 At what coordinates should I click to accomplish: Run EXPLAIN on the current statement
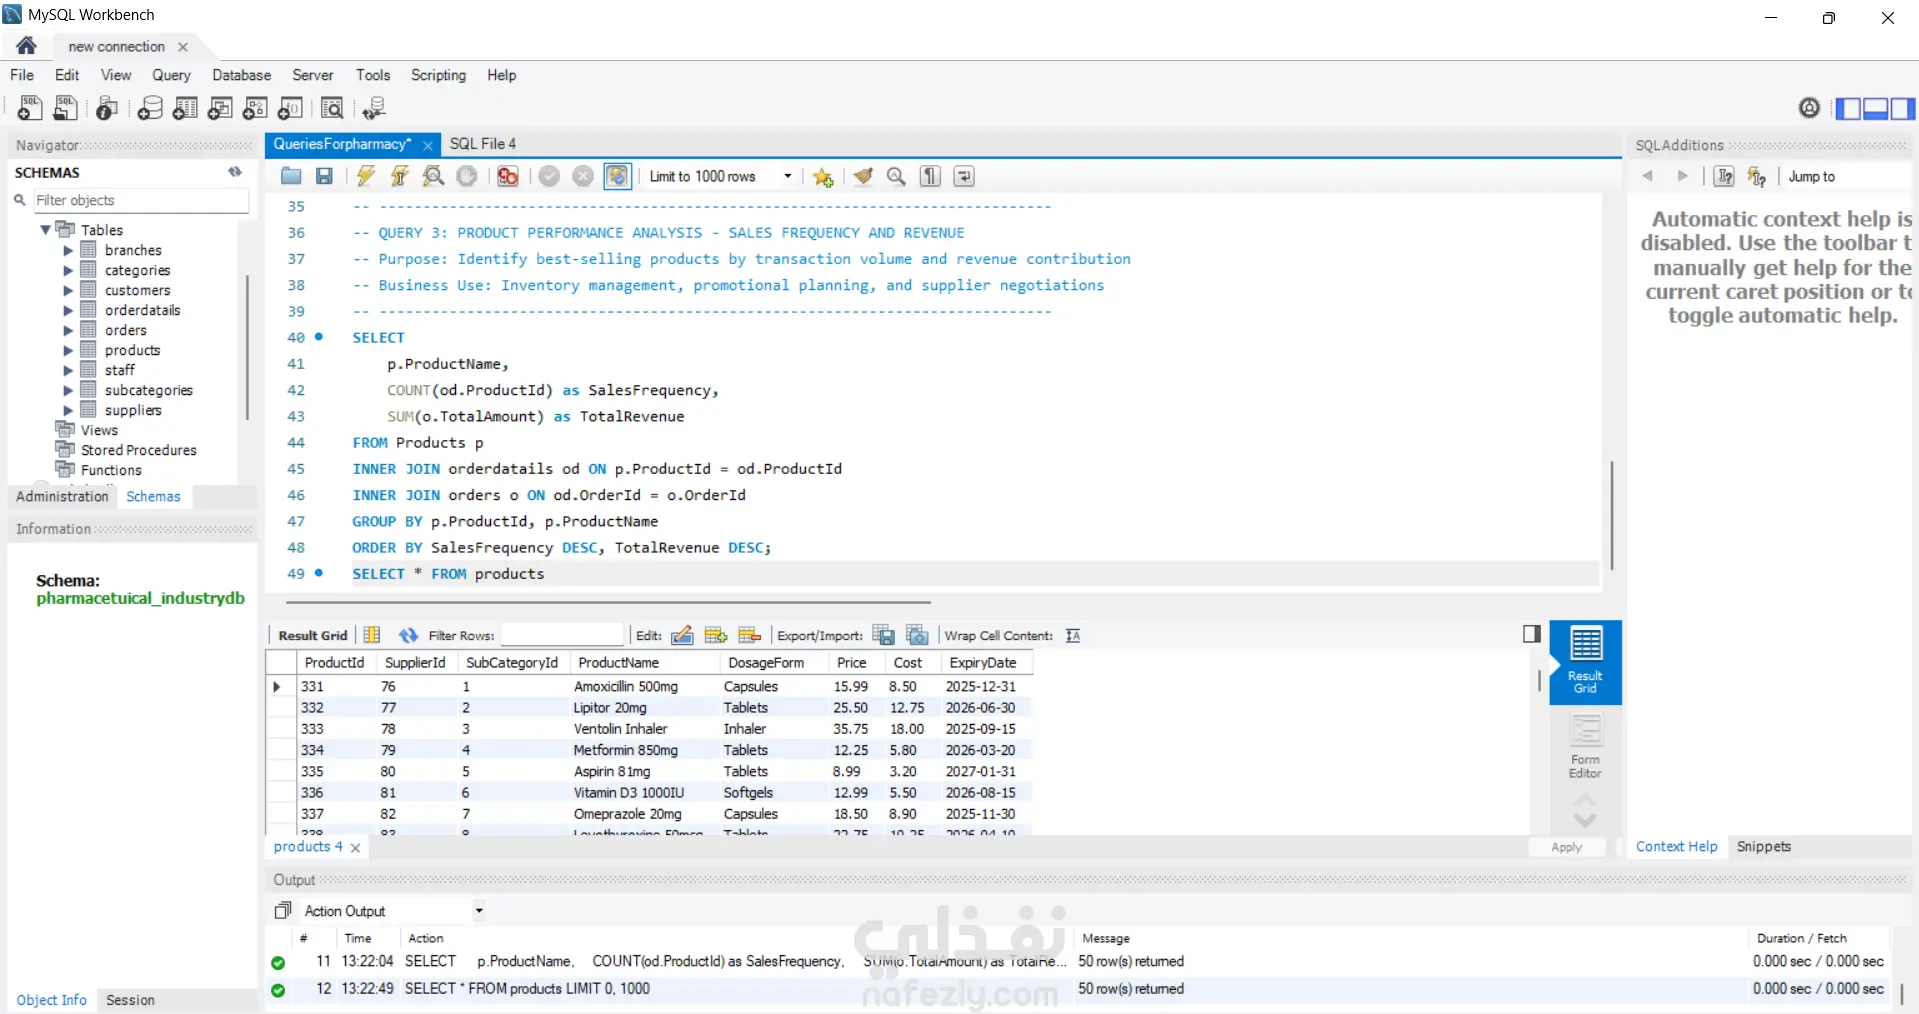(x=434, y=177)
